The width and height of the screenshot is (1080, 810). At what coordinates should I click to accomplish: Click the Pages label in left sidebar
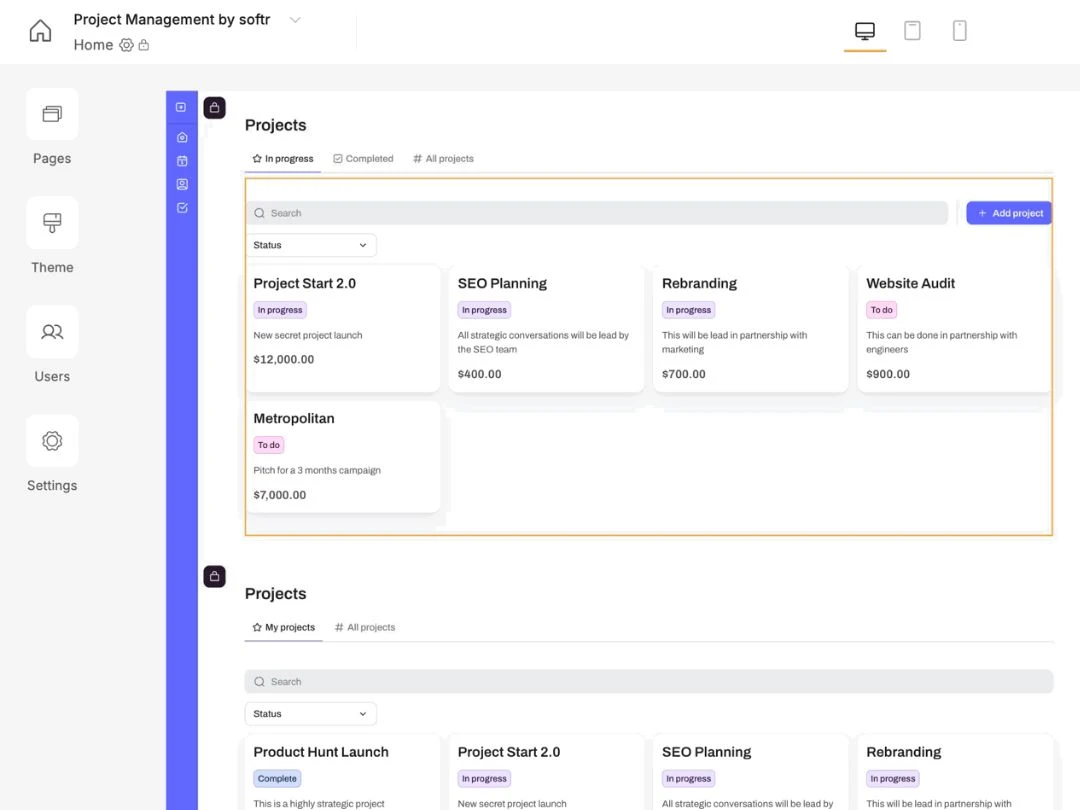tap(52, 158)
